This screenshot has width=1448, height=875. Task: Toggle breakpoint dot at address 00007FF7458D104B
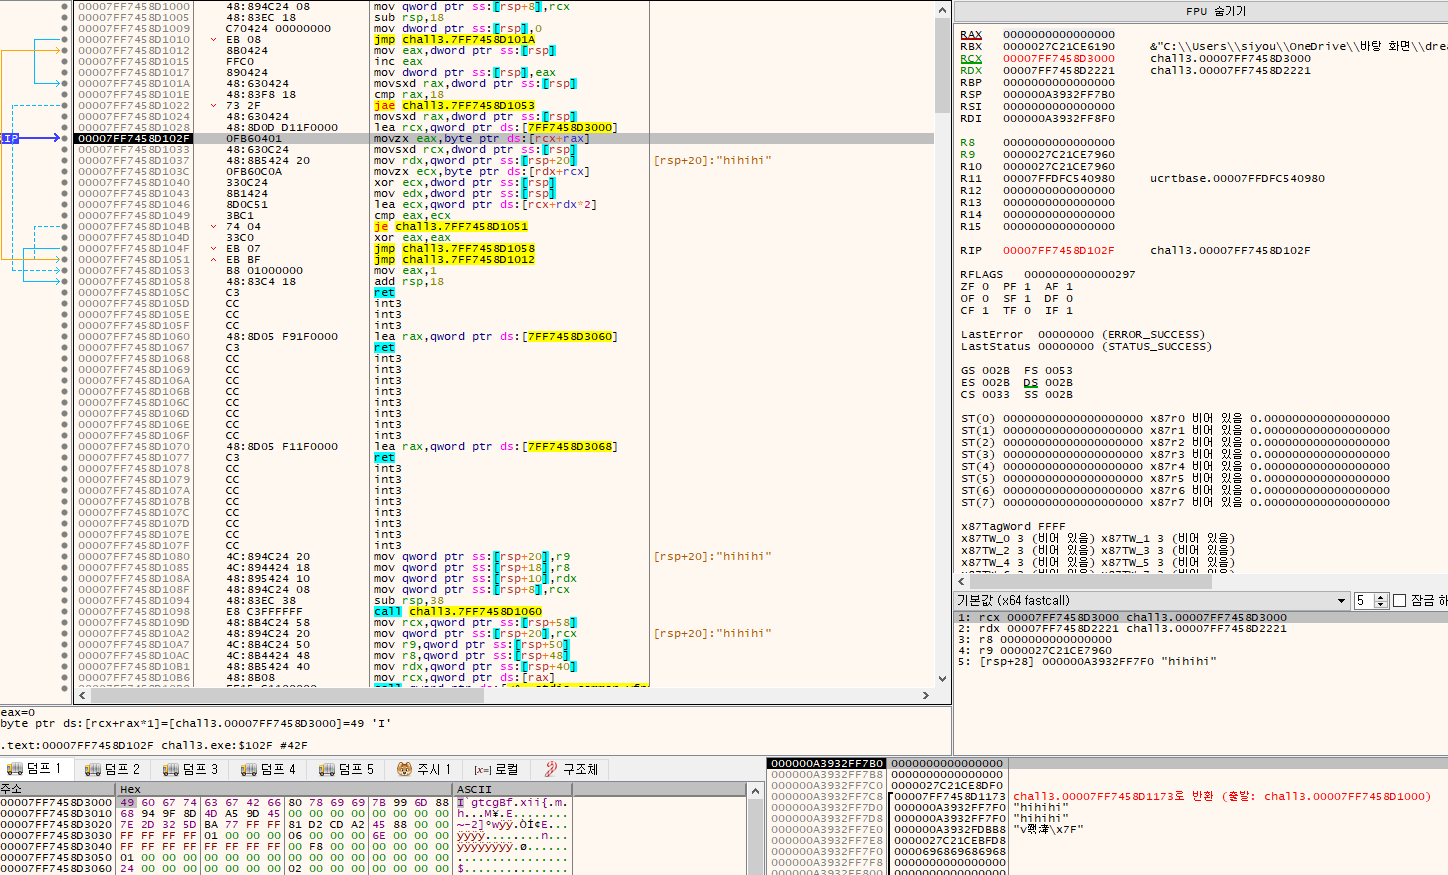(x=65, y=226)
